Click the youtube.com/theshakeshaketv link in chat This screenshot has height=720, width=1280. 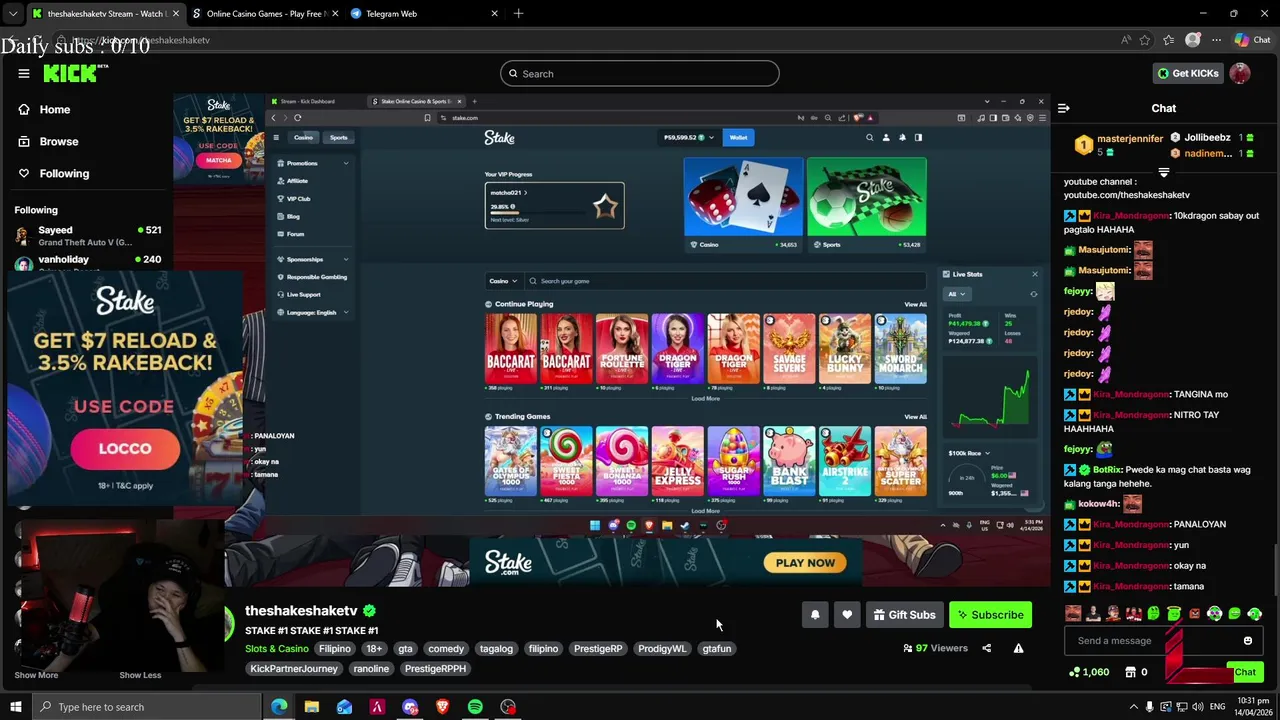click(x=1127, y=195)
